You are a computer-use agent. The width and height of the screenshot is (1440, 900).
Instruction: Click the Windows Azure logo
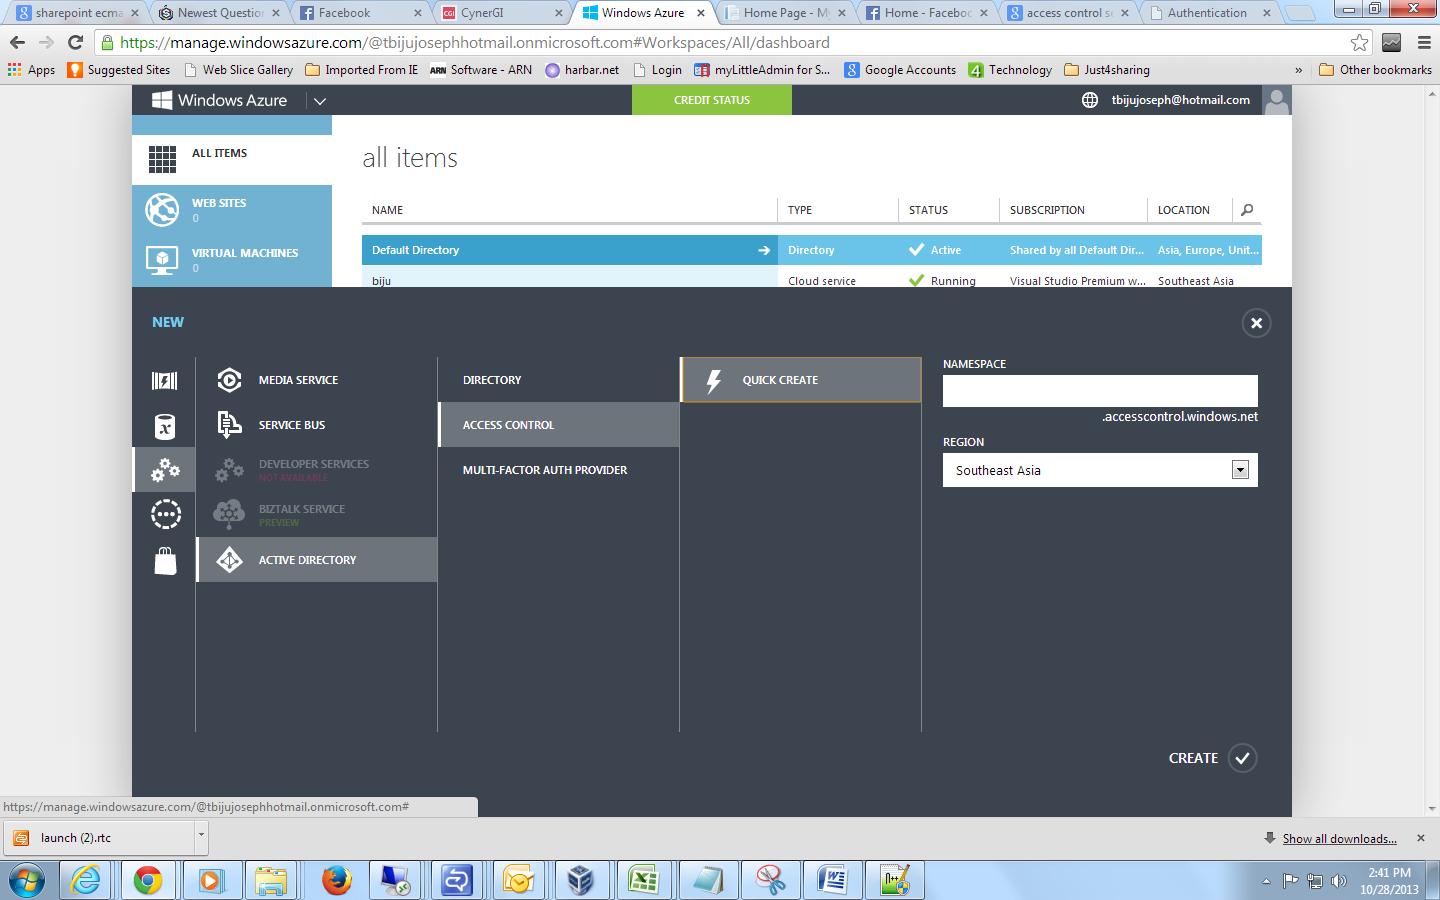(219, 100)
